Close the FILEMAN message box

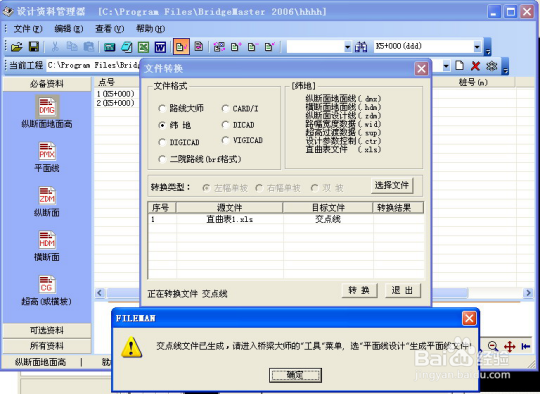coord(469,318)
